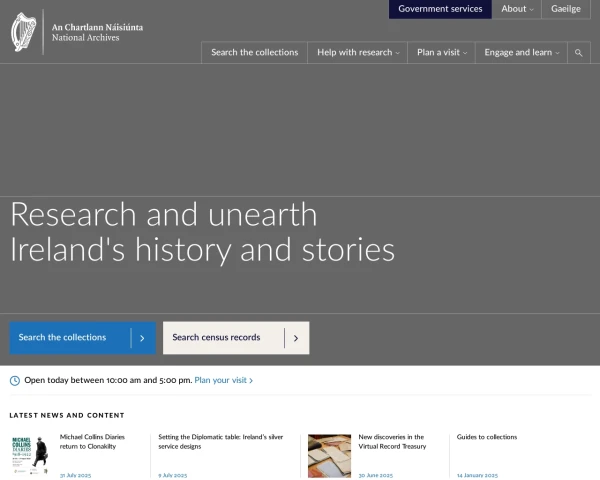
Task: Expand the Engage and learn menu
Action: 522,53
